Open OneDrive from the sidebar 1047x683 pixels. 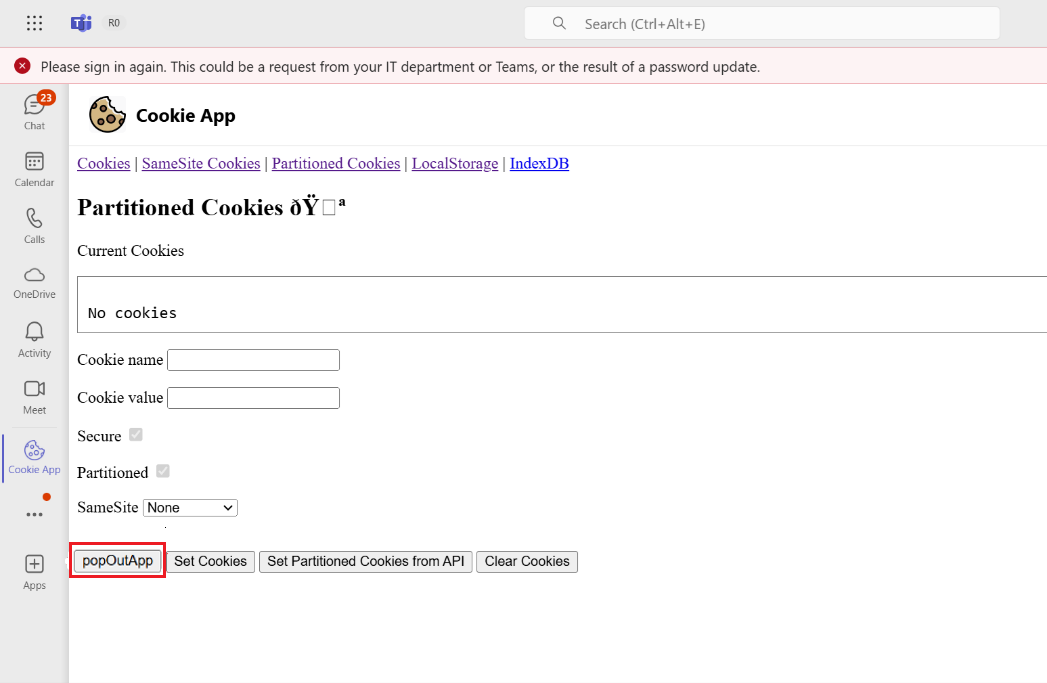[x=34, y=281]
